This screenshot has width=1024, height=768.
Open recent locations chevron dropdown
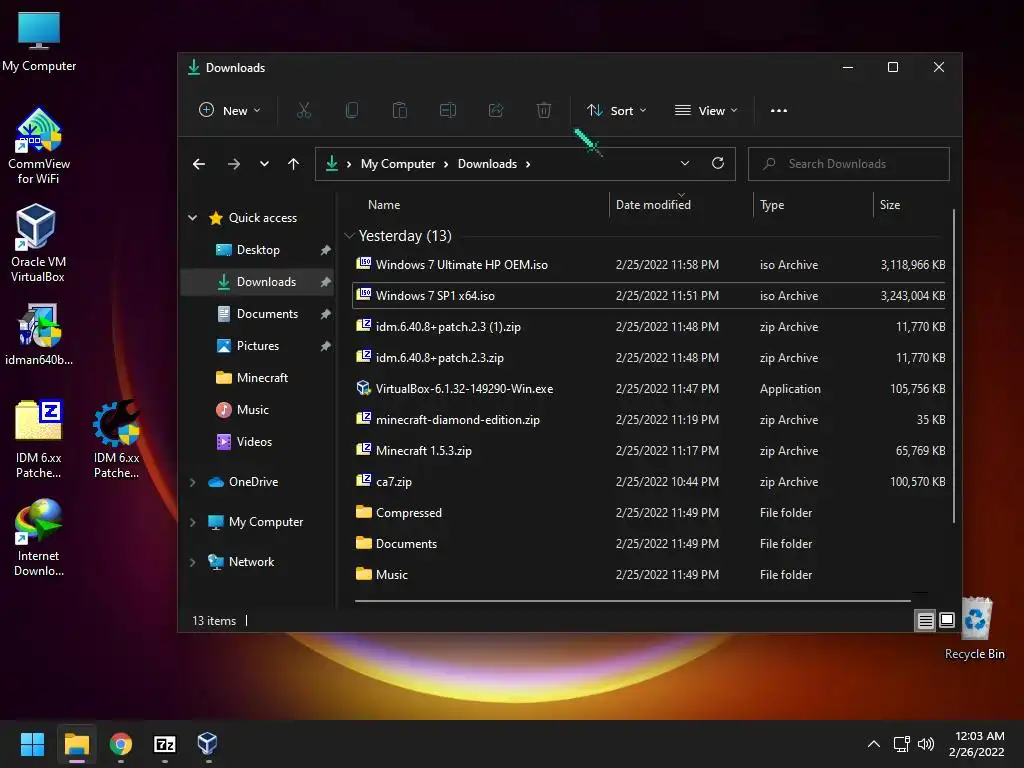tap(264, 164)
